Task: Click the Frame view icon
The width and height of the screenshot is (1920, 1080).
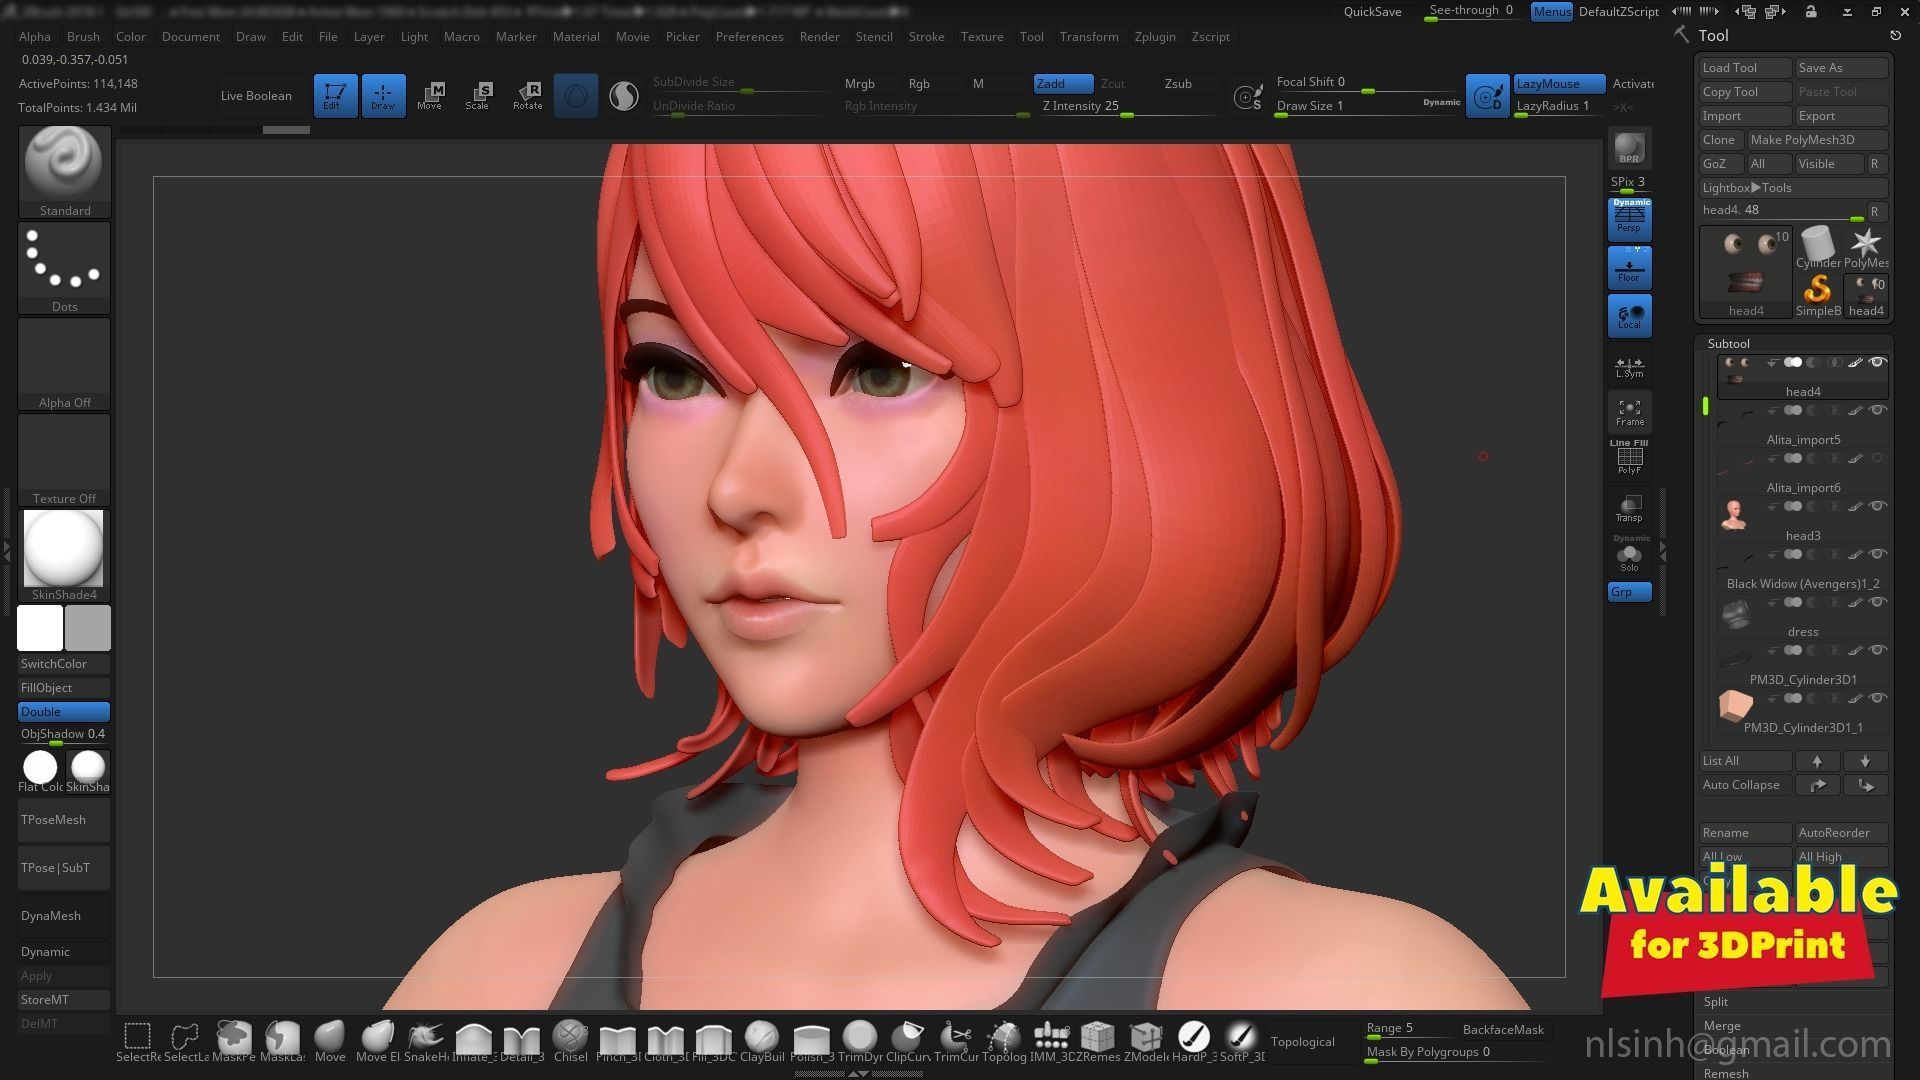Action: (1629, 412)
